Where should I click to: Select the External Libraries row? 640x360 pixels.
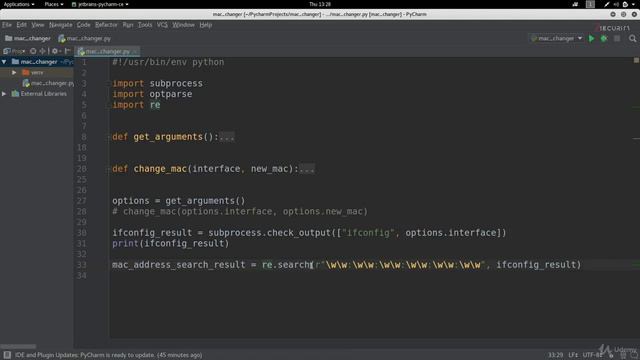coord(37,94)
